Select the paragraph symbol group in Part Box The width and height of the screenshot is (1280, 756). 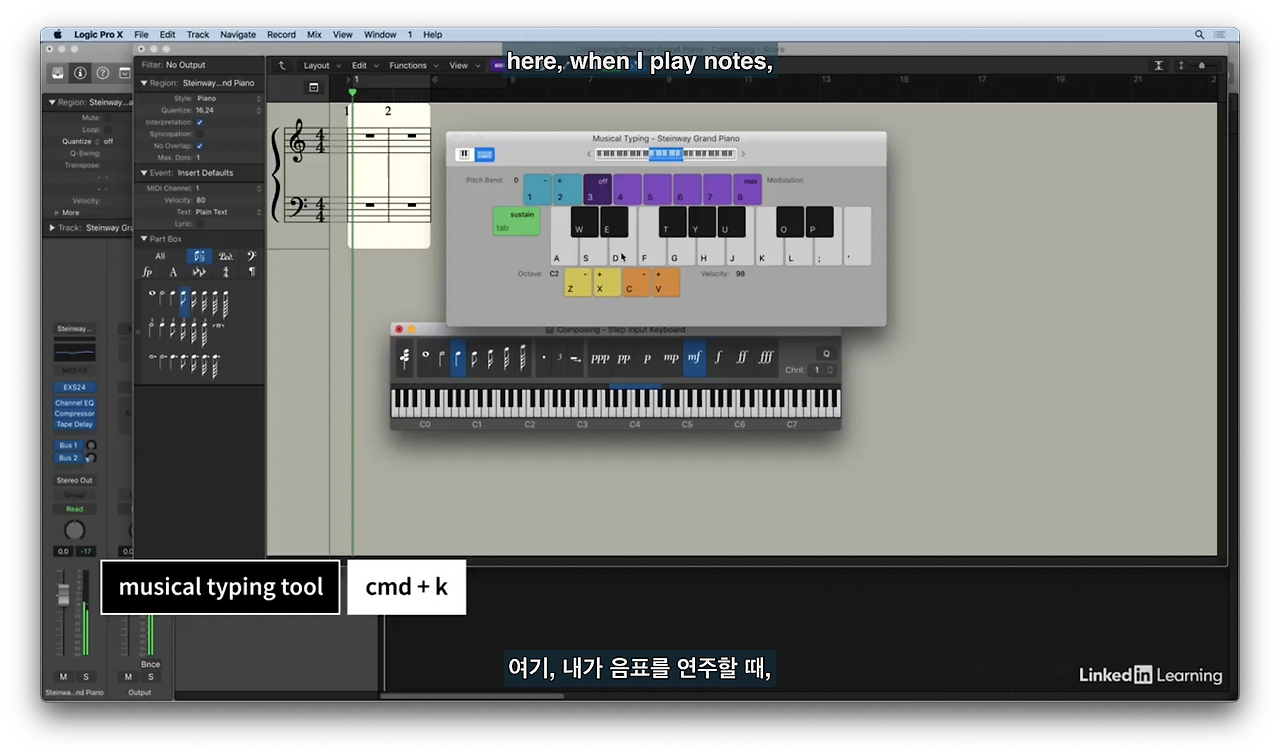tap(251, 272)
